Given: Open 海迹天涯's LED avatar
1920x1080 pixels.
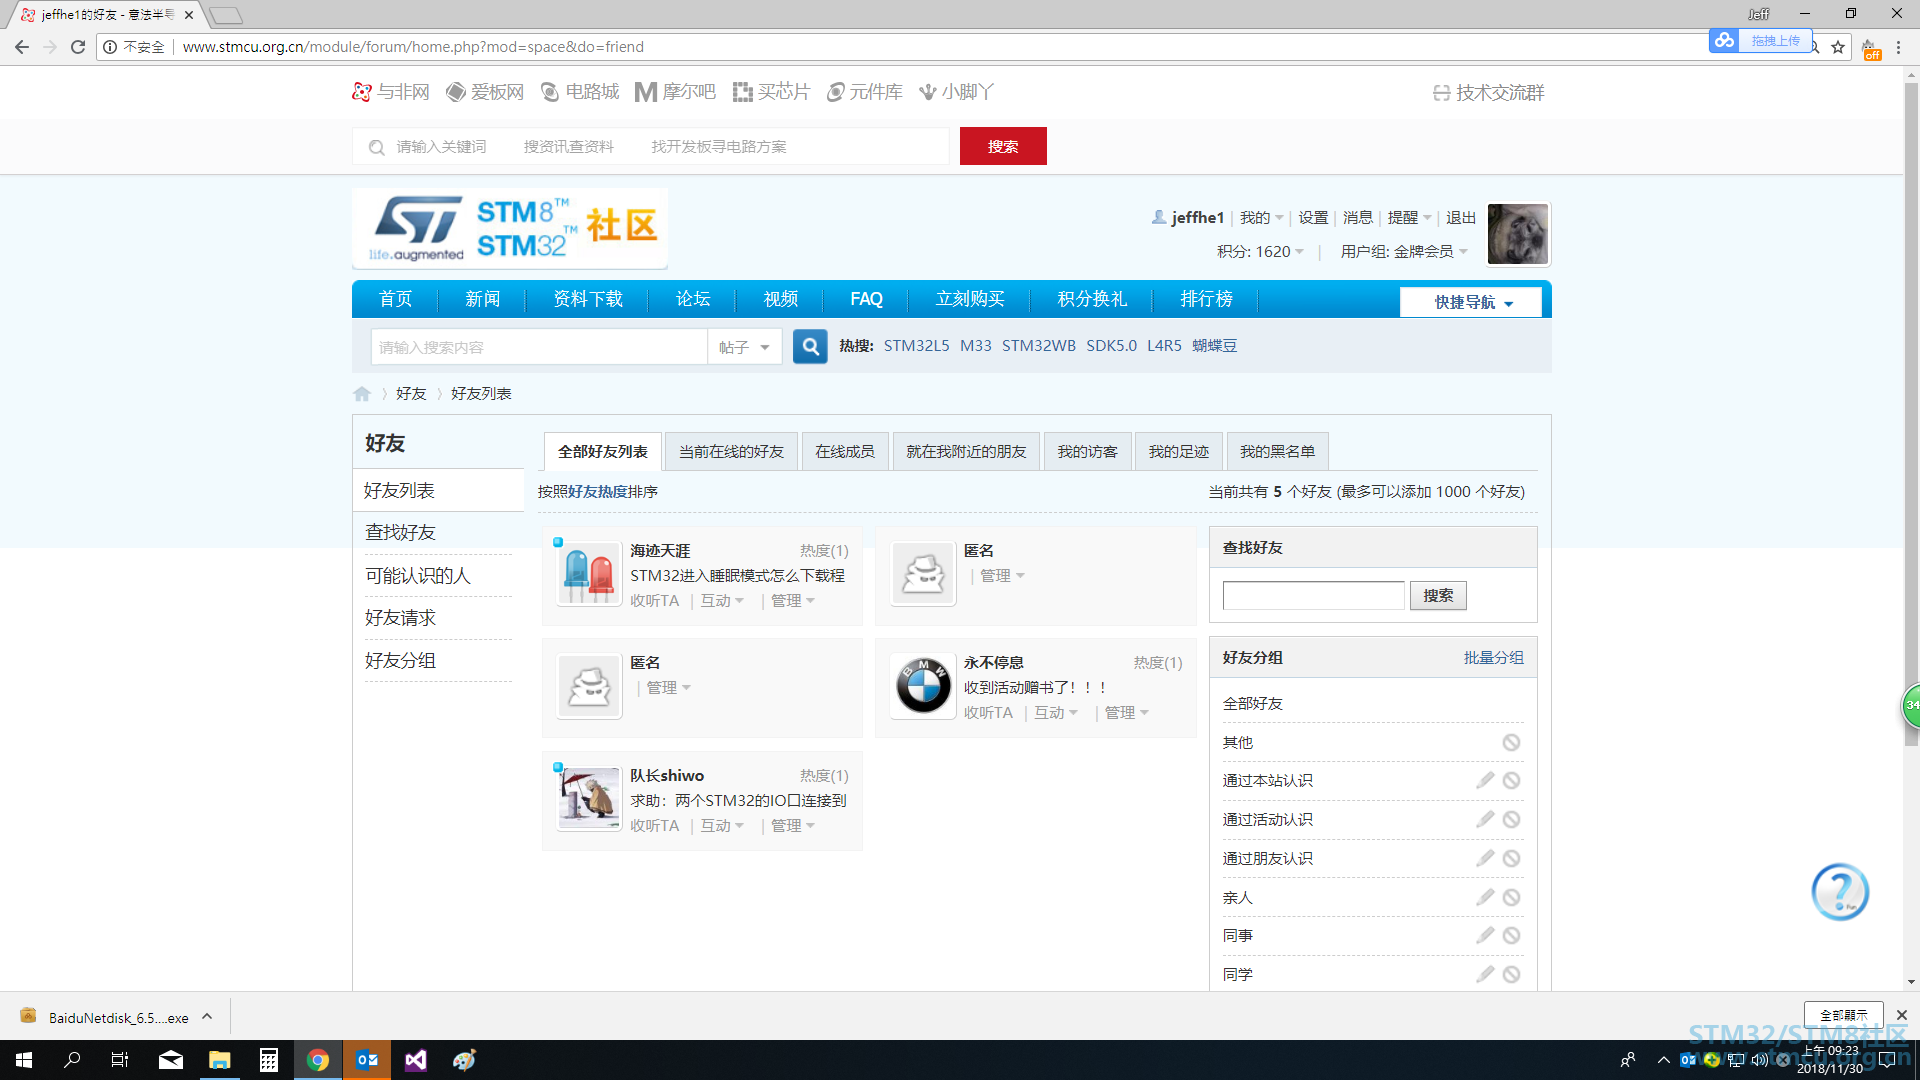Looking at the screenshot, I should (589, 575).
